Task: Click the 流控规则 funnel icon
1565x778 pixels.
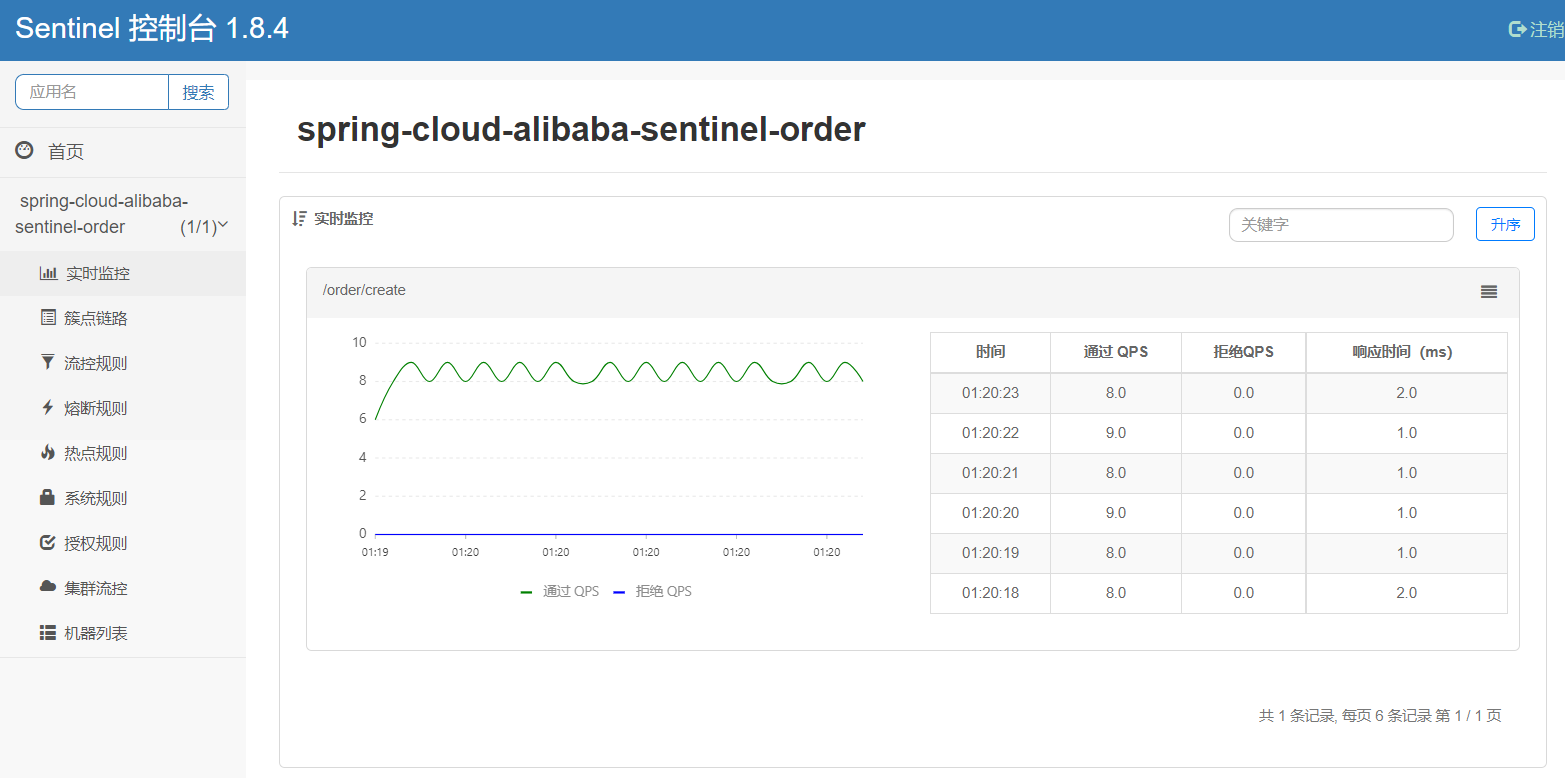Action: 46,362
